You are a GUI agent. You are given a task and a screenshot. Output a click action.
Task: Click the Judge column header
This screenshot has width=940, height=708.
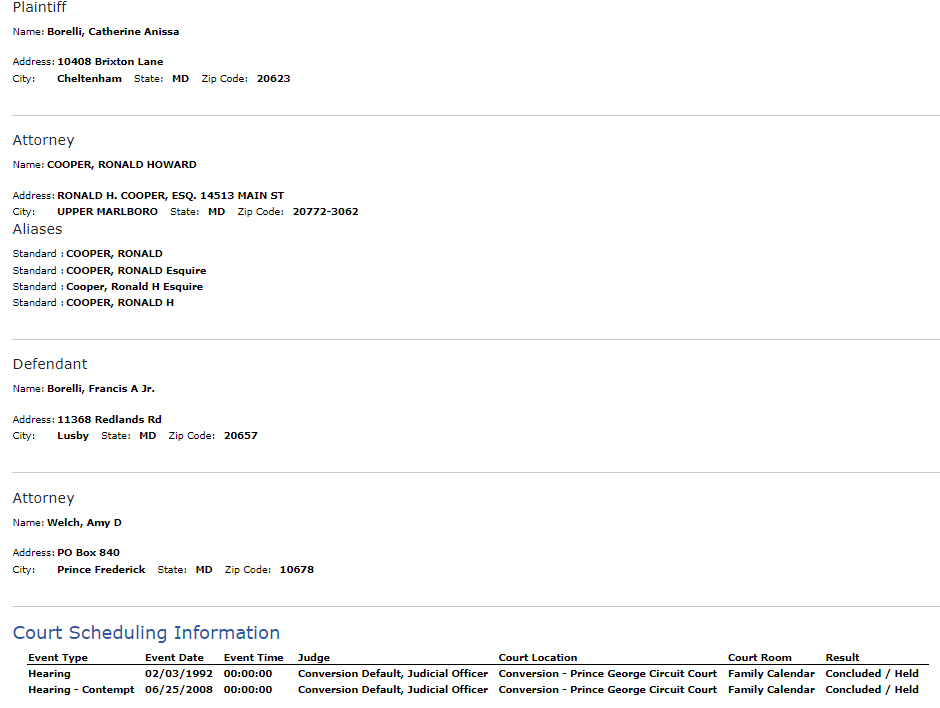coord(314,658)
